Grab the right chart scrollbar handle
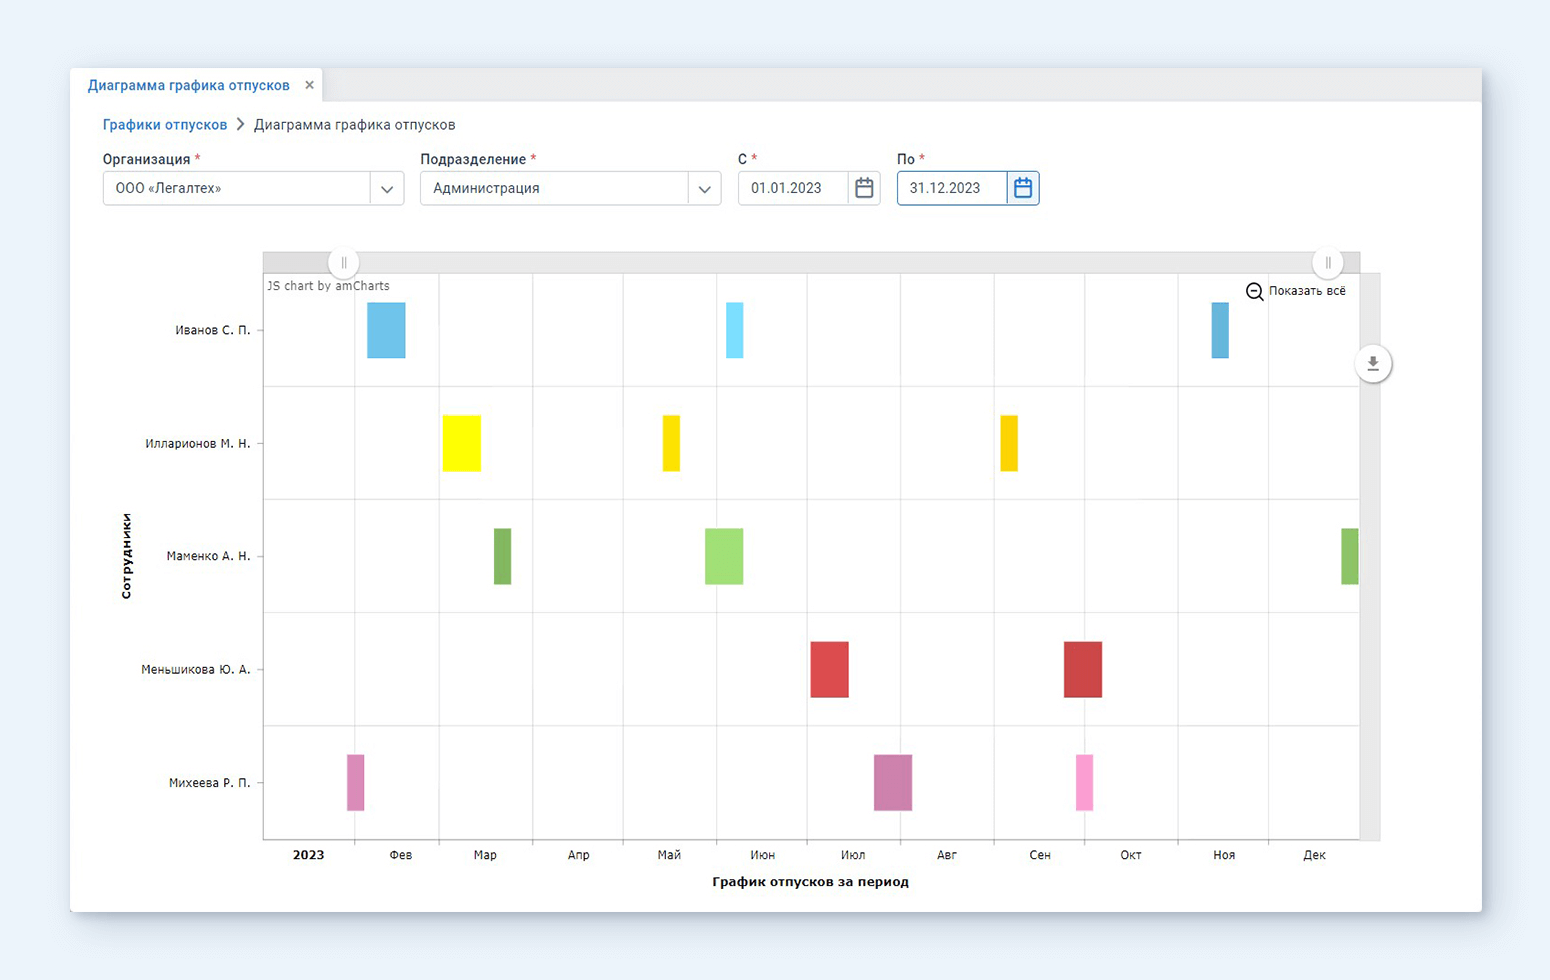The width and height of the screenshot is (1550, 980). coord(1328,263)
